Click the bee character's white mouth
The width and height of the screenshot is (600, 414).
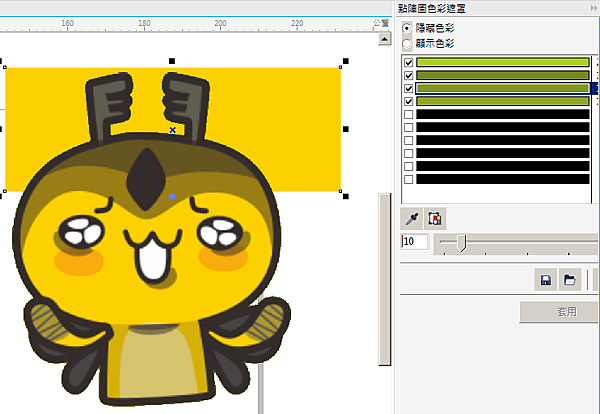click(x=152, y=260)
